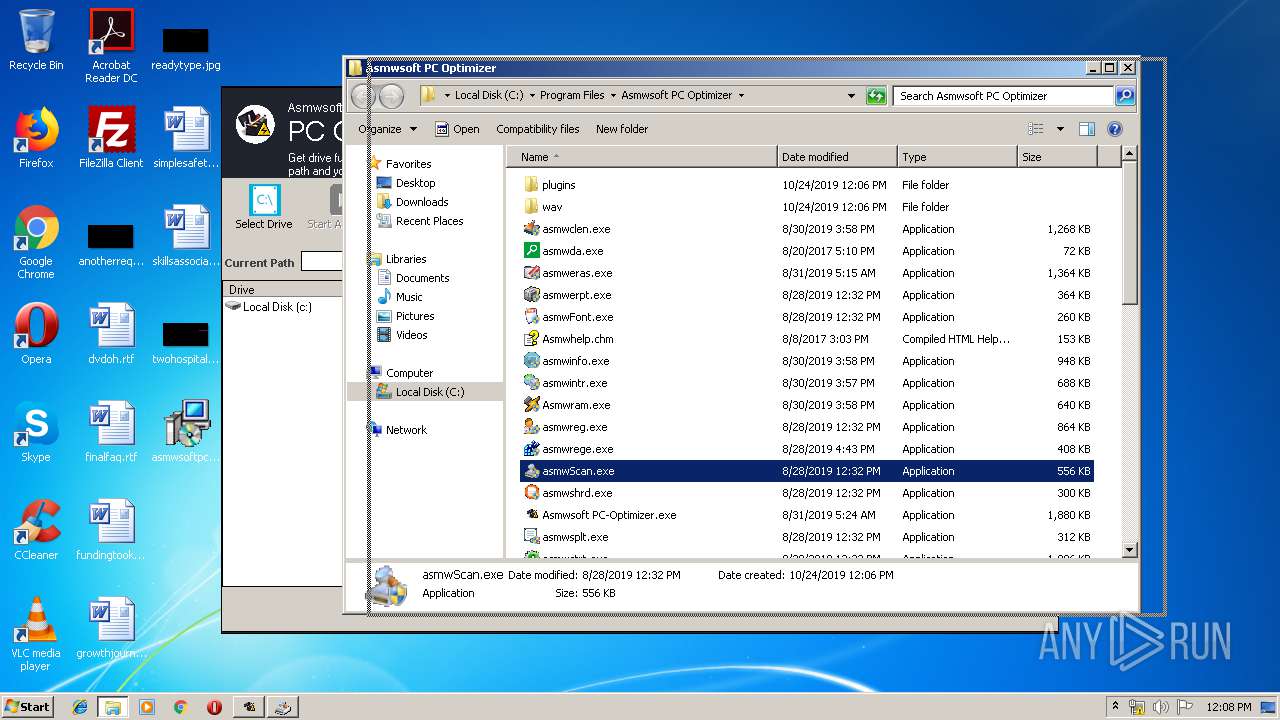The image size is (1280, 720).
Task: Sort by Size column header
Action: coord(1057,157)
